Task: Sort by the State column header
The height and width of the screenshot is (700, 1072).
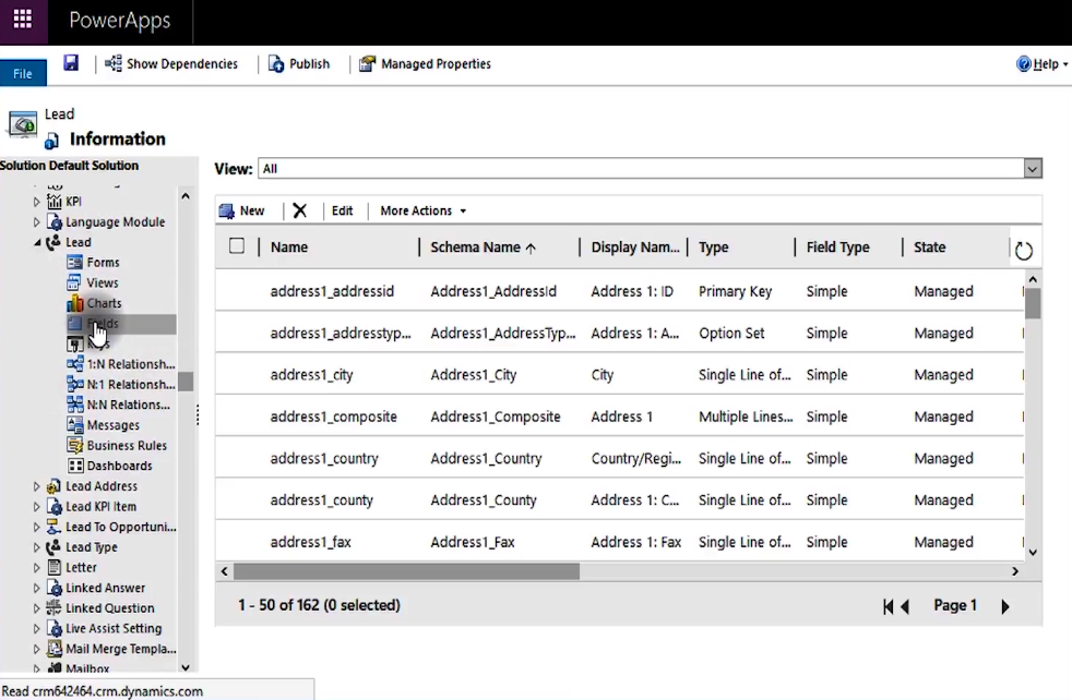Action: (930, 247)
